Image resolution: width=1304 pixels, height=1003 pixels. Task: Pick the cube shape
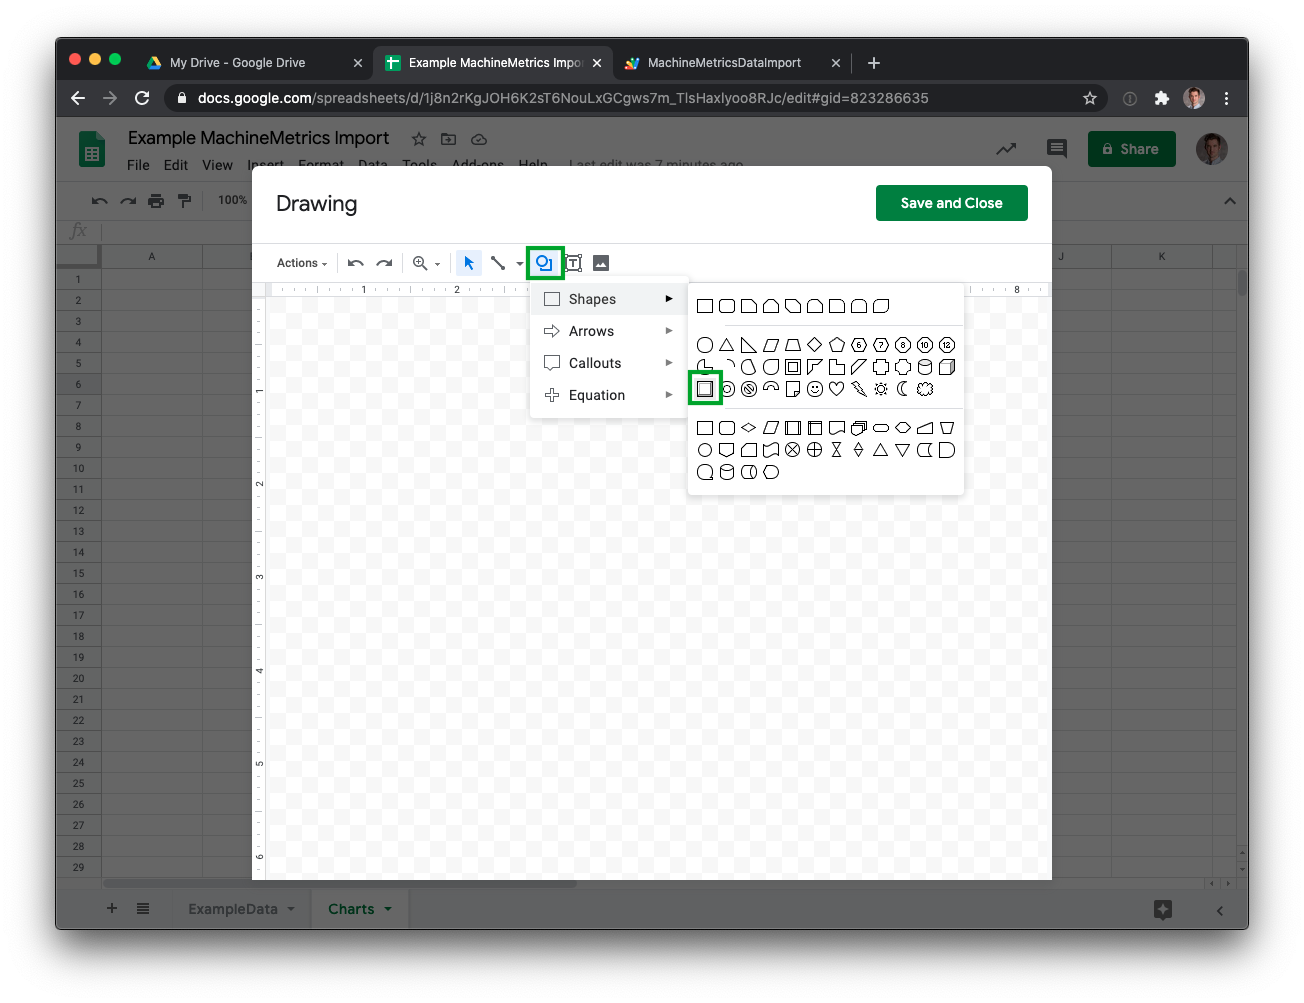pyautogui.click(x=947, y=367)
